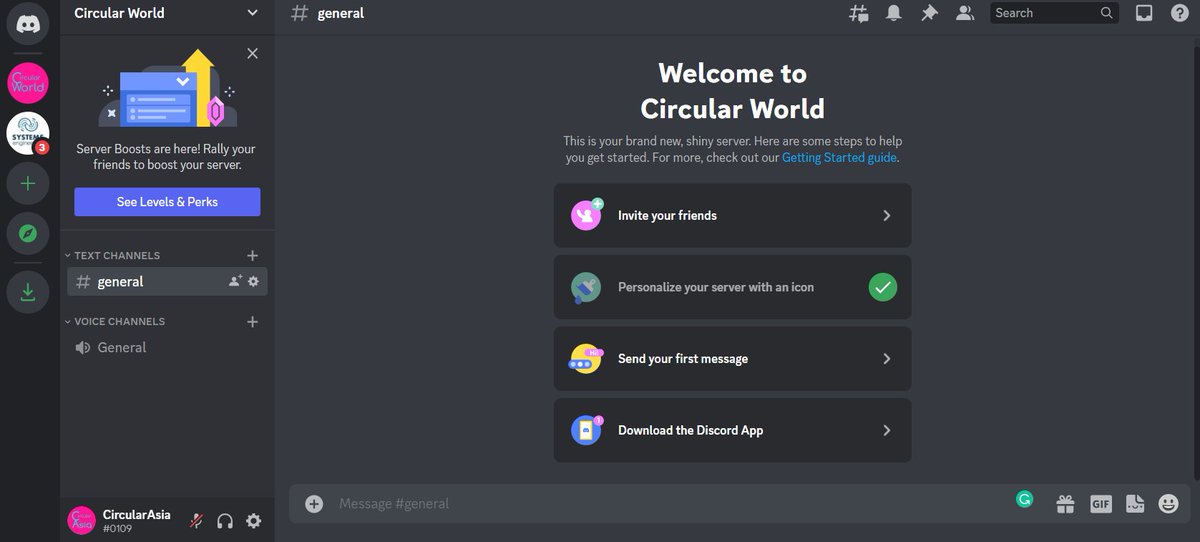Create a new voice channel with plus
The height and width of the screenshot is (542, 1200).
(x=252, y=321)
